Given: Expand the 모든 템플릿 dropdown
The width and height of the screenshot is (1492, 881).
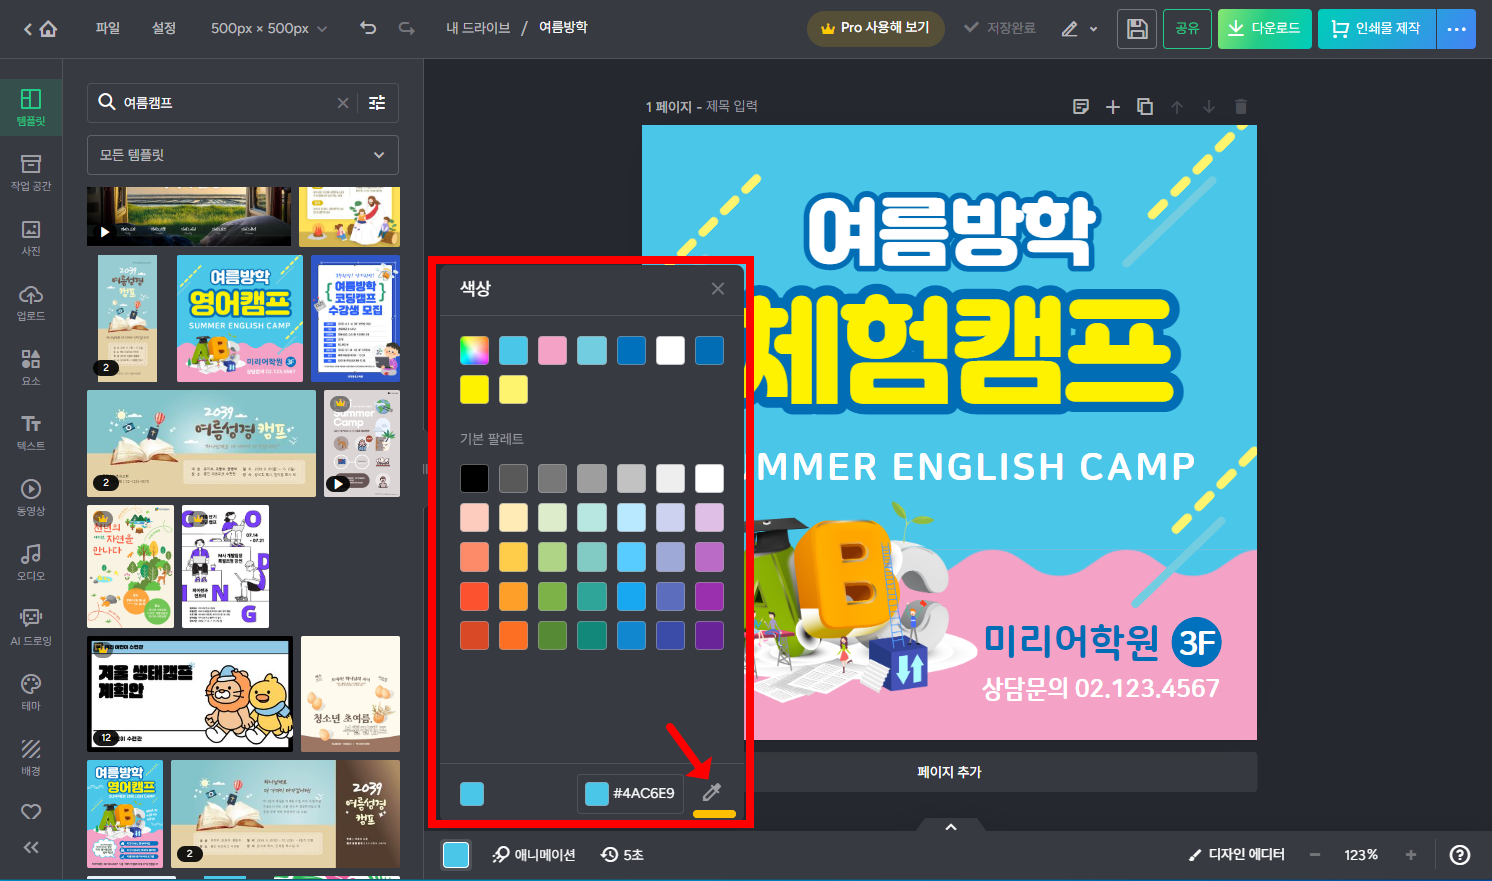Looking at the screenshot, I should [x=243, y=155].
